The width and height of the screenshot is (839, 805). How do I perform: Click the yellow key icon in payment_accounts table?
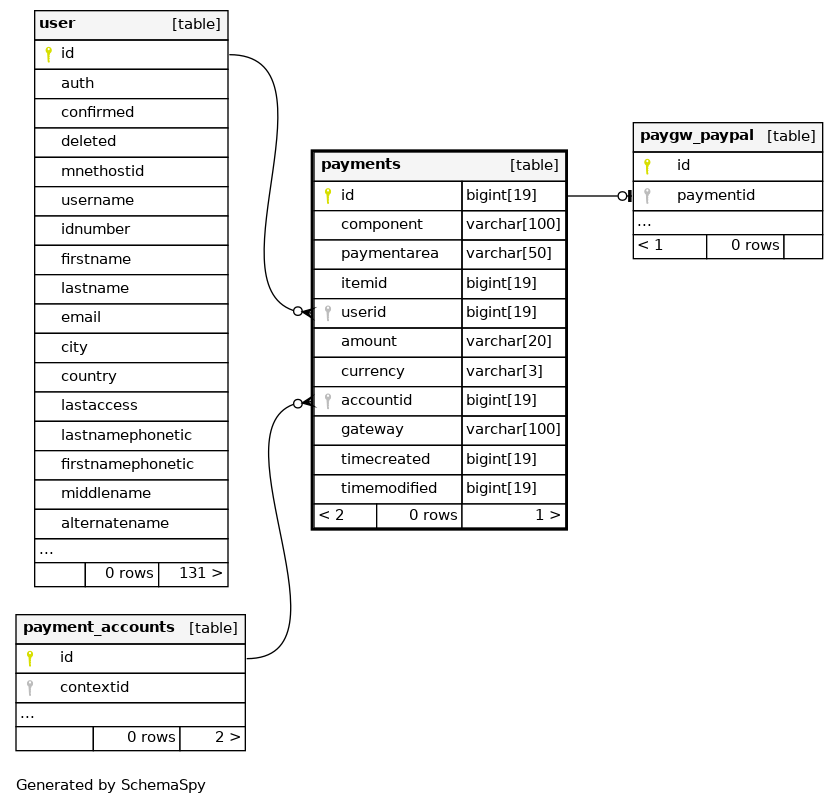[x=30, y=658]
